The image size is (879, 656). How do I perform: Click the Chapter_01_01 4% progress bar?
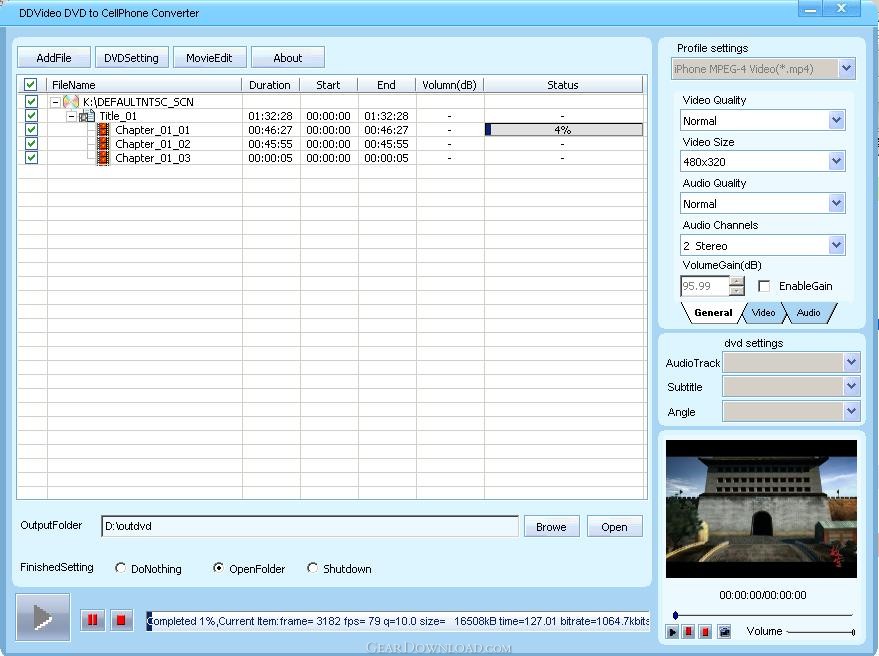pos(563,130)
